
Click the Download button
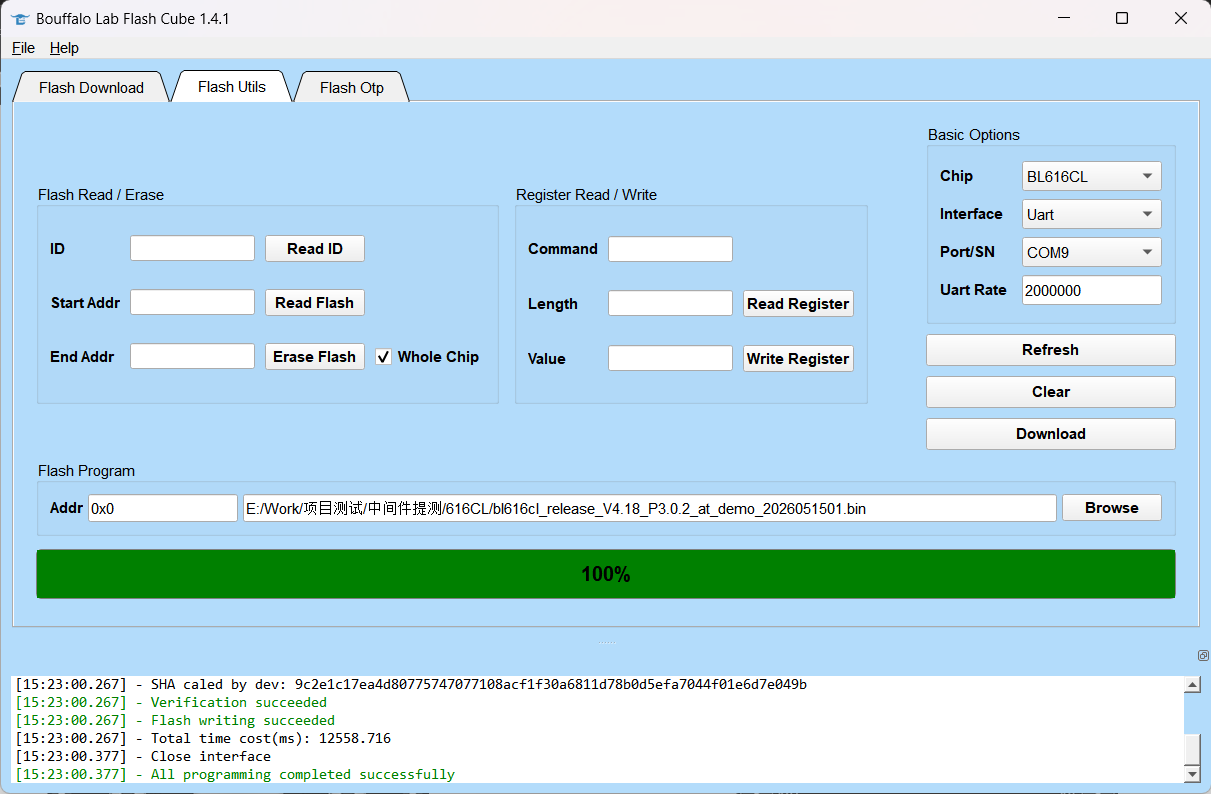1050,434
